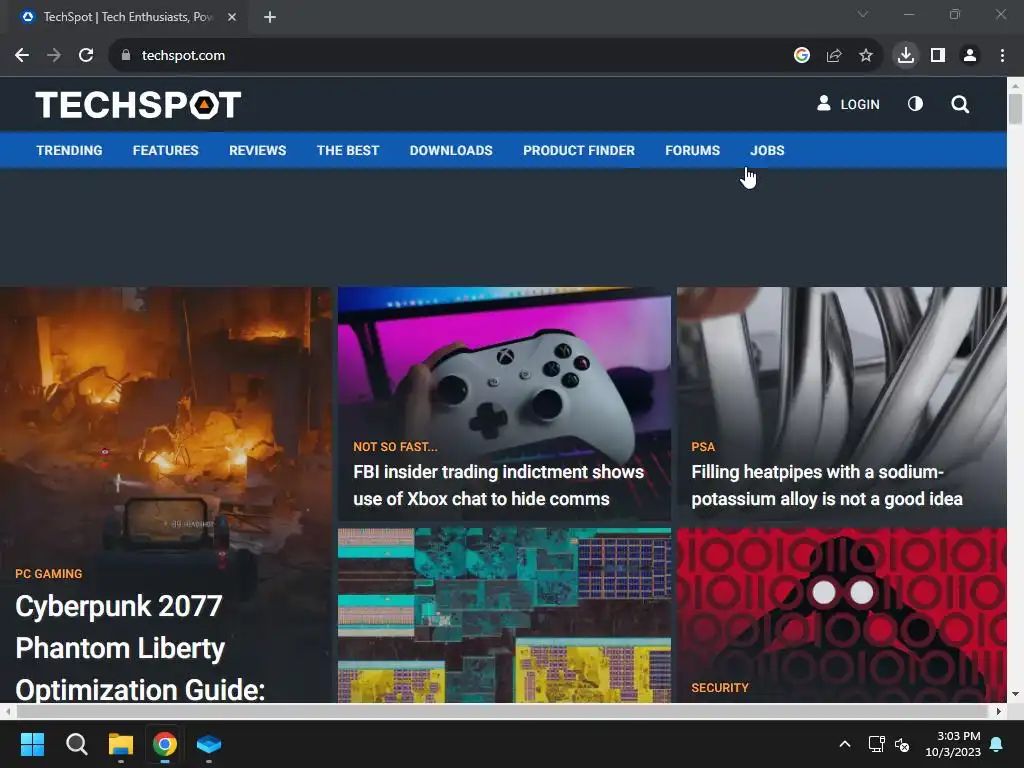Click the Google icon in address bar
1024x768 pixels.
[802, 56]
